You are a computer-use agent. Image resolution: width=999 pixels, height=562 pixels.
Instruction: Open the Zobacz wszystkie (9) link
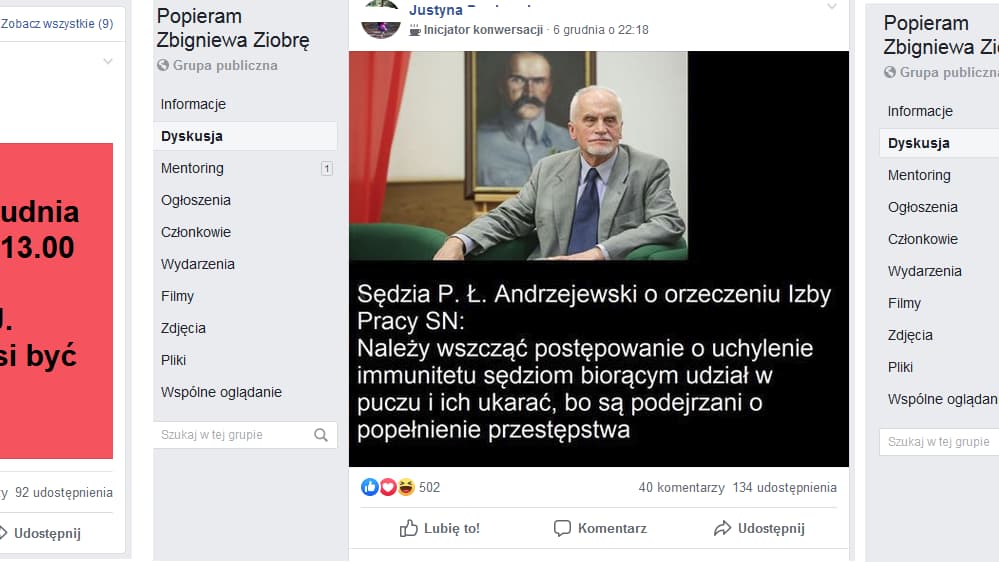coord(57,24)
